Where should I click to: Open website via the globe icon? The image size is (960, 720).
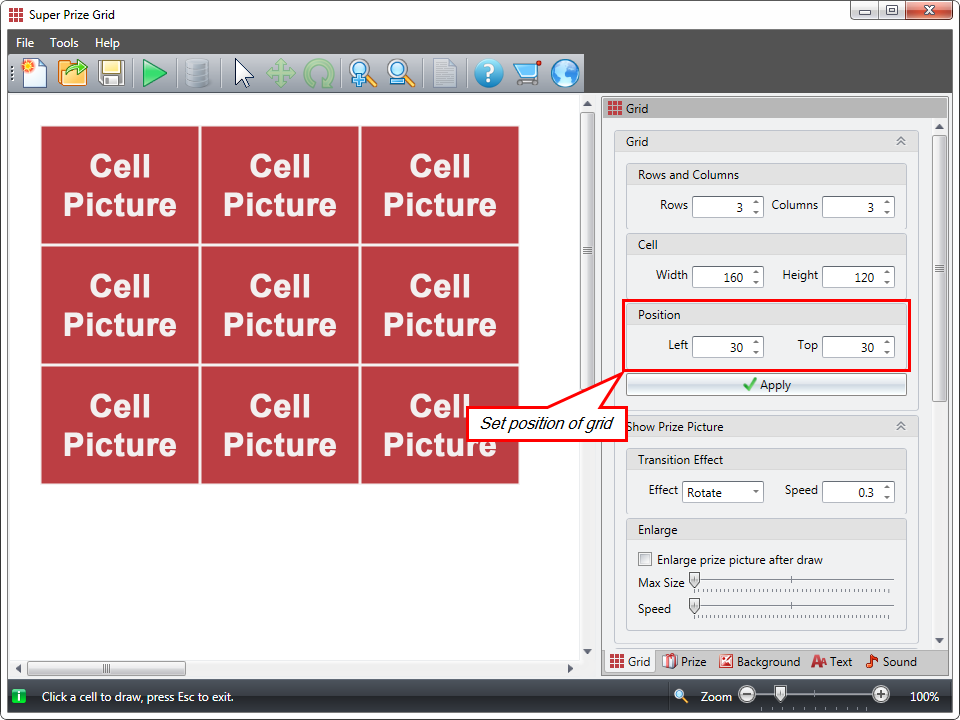click(565, 73)
